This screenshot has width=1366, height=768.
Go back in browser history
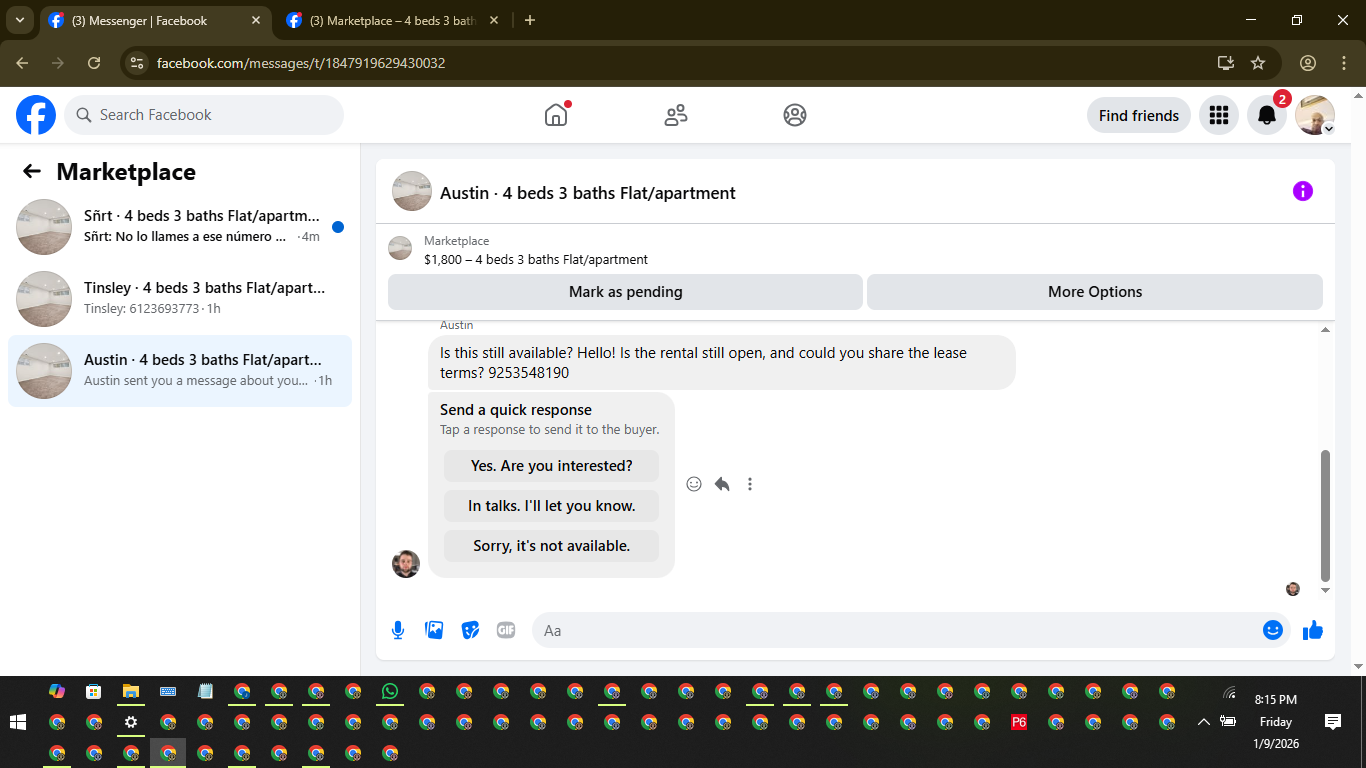point(22,63)
